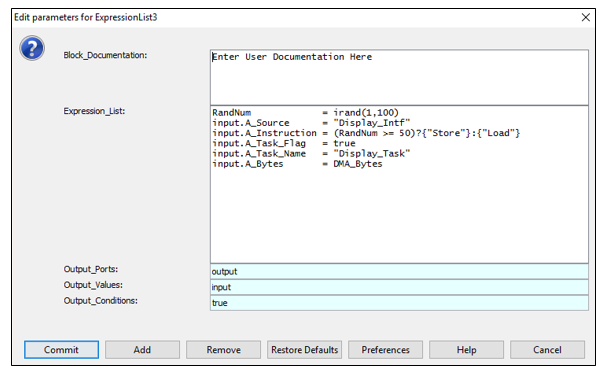The width and height of the screenshot is (607, 374).
Task: Open Help for this dialog
Action: click(x=466, y=350)
